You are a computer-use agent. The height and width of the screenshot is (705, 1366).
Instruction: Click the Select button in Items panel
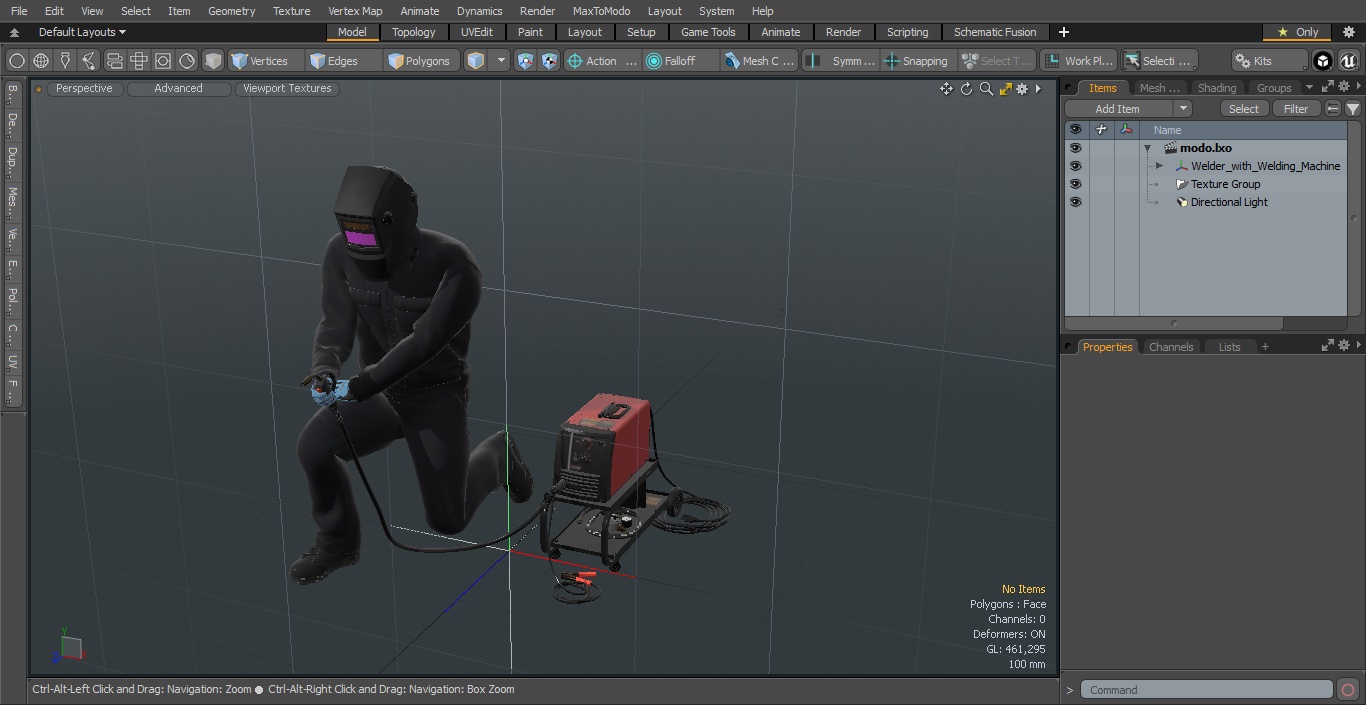pos(1244,109)
